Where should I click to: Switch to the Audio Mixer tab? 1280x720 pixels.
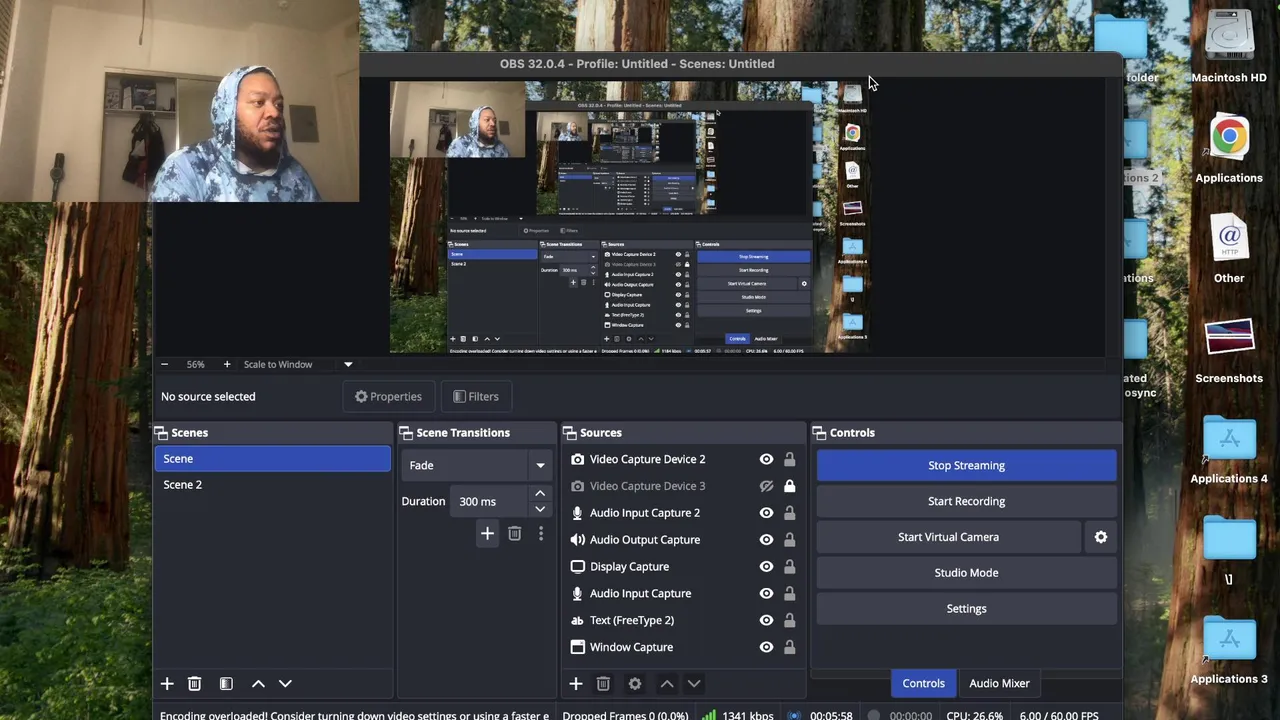point(999,683)
